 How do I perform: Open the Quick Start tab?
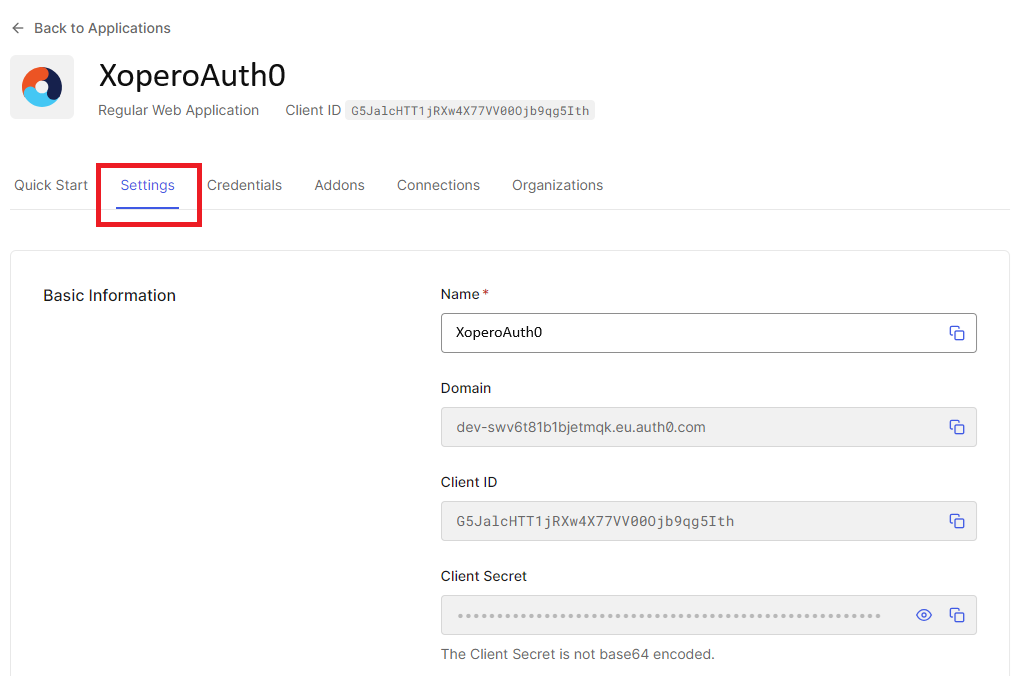pyautogui.click(x=51, y=185)
